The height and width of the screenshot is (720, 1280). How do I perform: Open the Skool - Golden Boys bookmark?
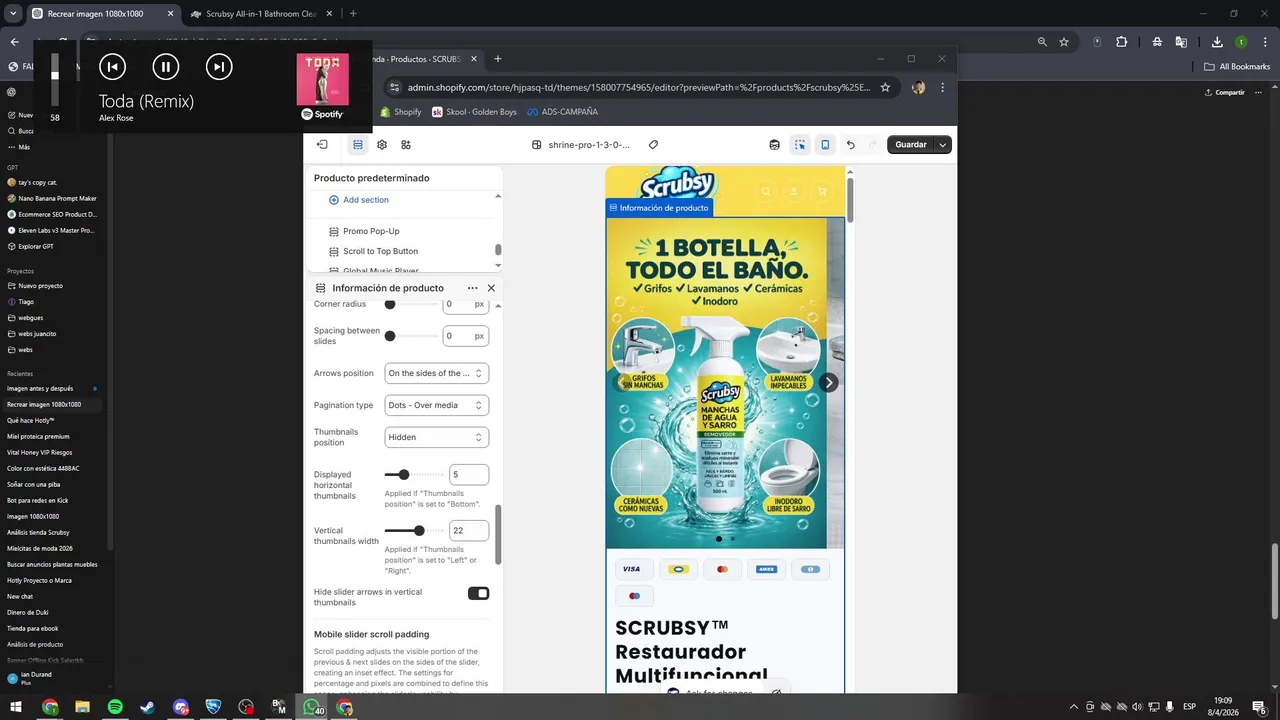(475, 112)
